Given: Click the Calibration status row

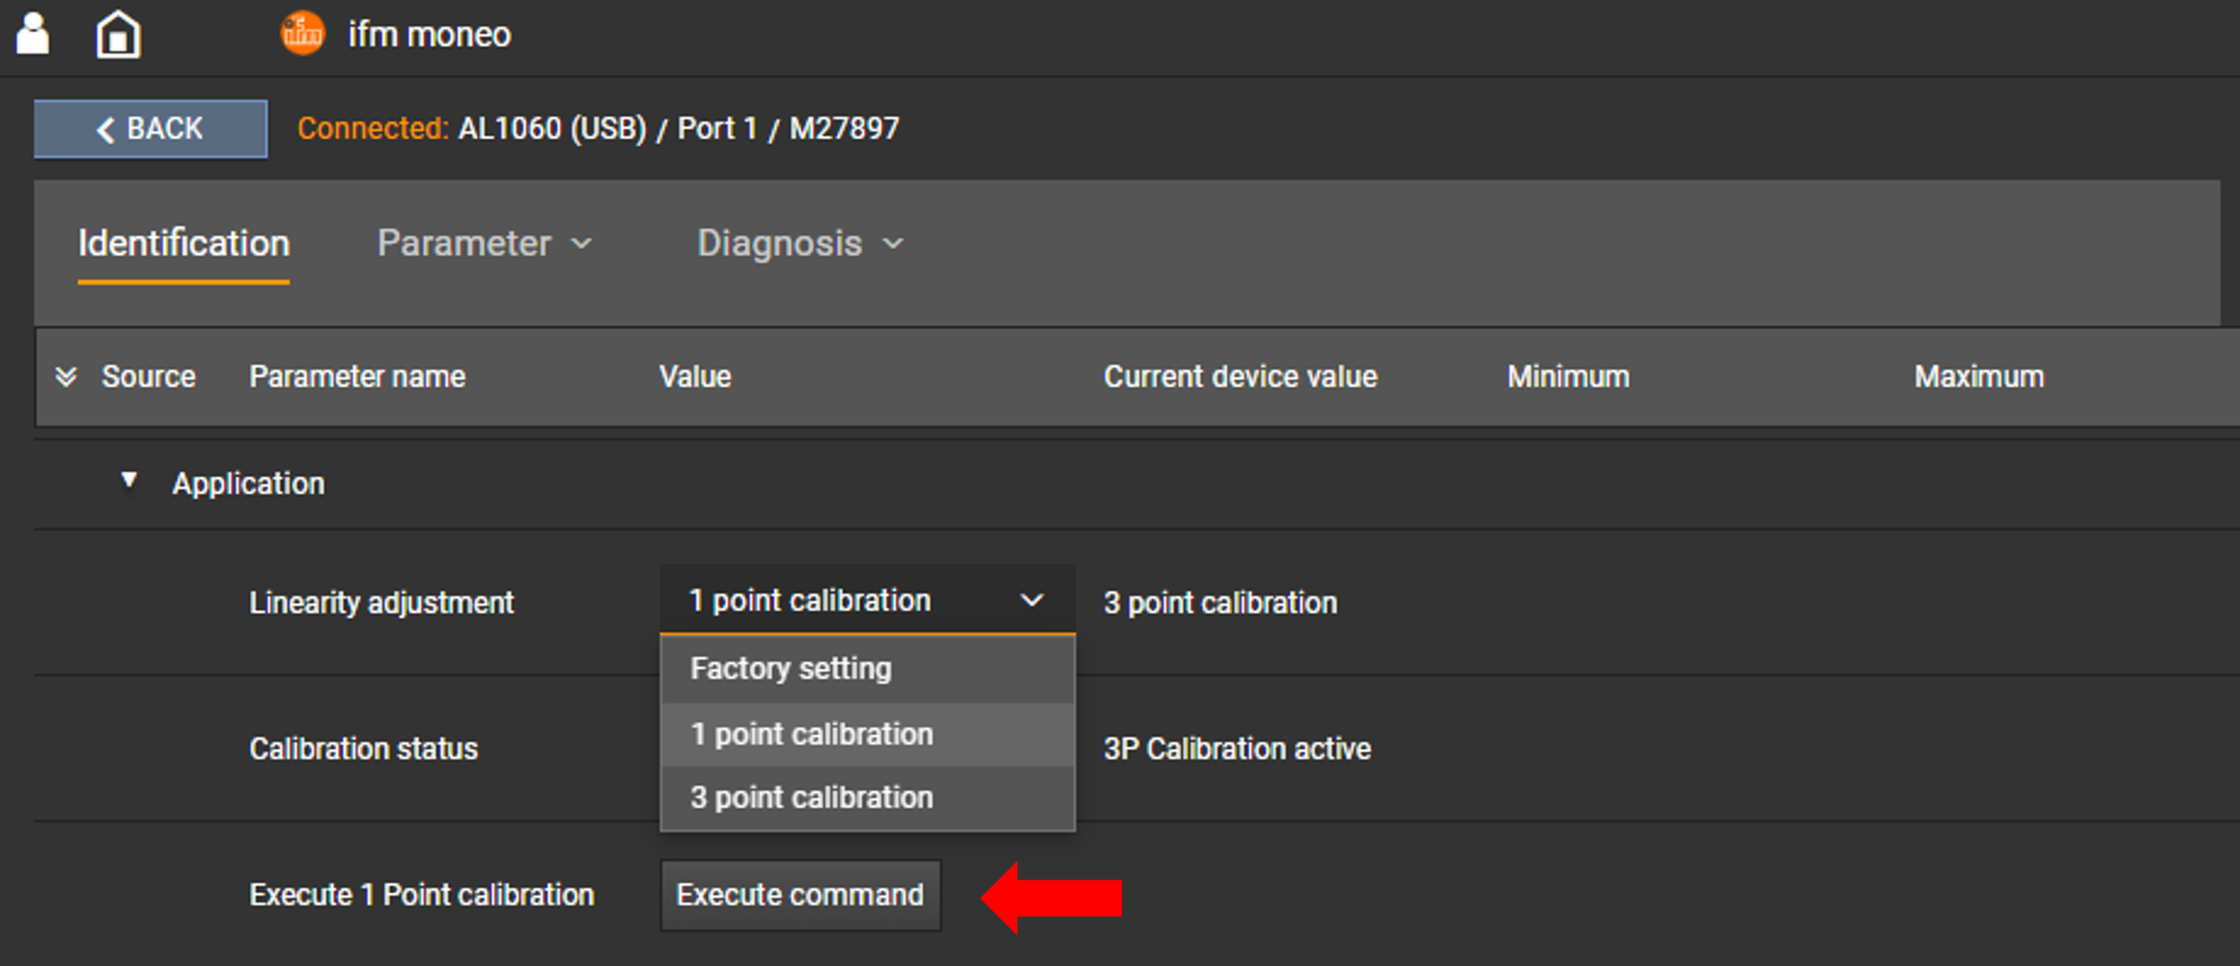Looking at the screenshot, I should pos(363,748).
